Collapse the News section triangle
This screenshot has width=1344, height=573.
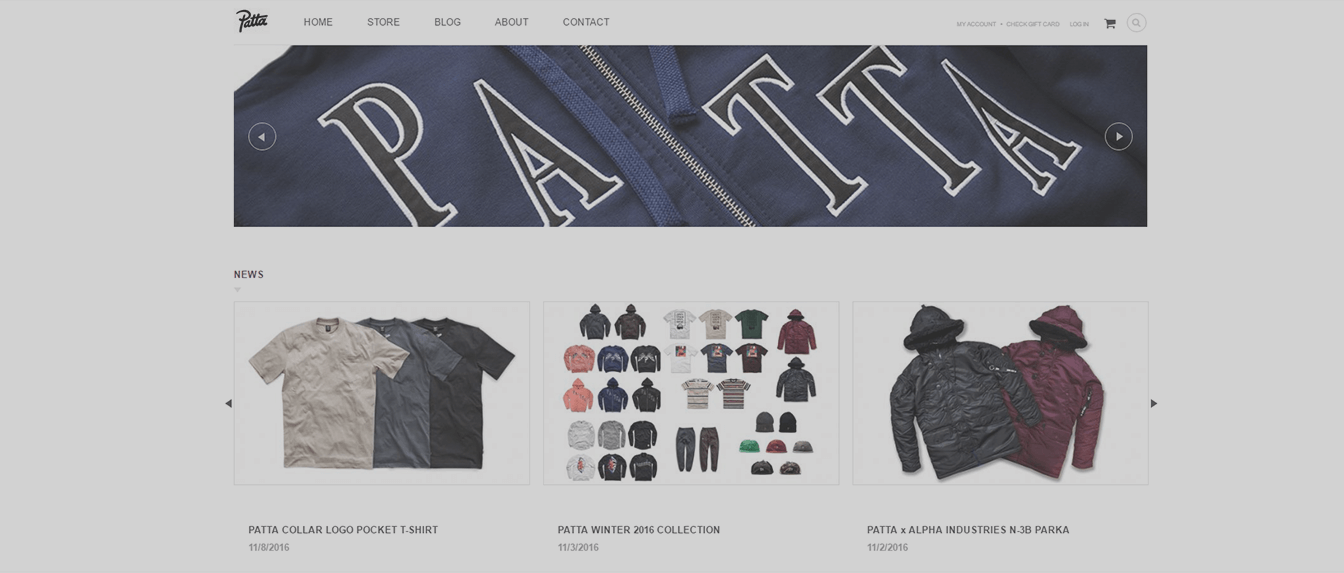pyautogui.click(x=237, y=290)
